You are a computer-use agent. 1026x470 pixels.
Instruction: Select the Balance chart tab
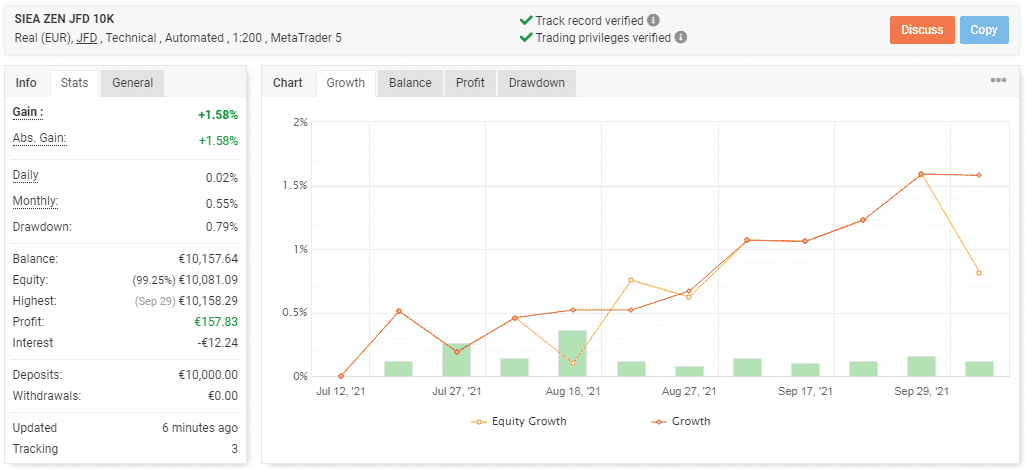coord(410,83)
